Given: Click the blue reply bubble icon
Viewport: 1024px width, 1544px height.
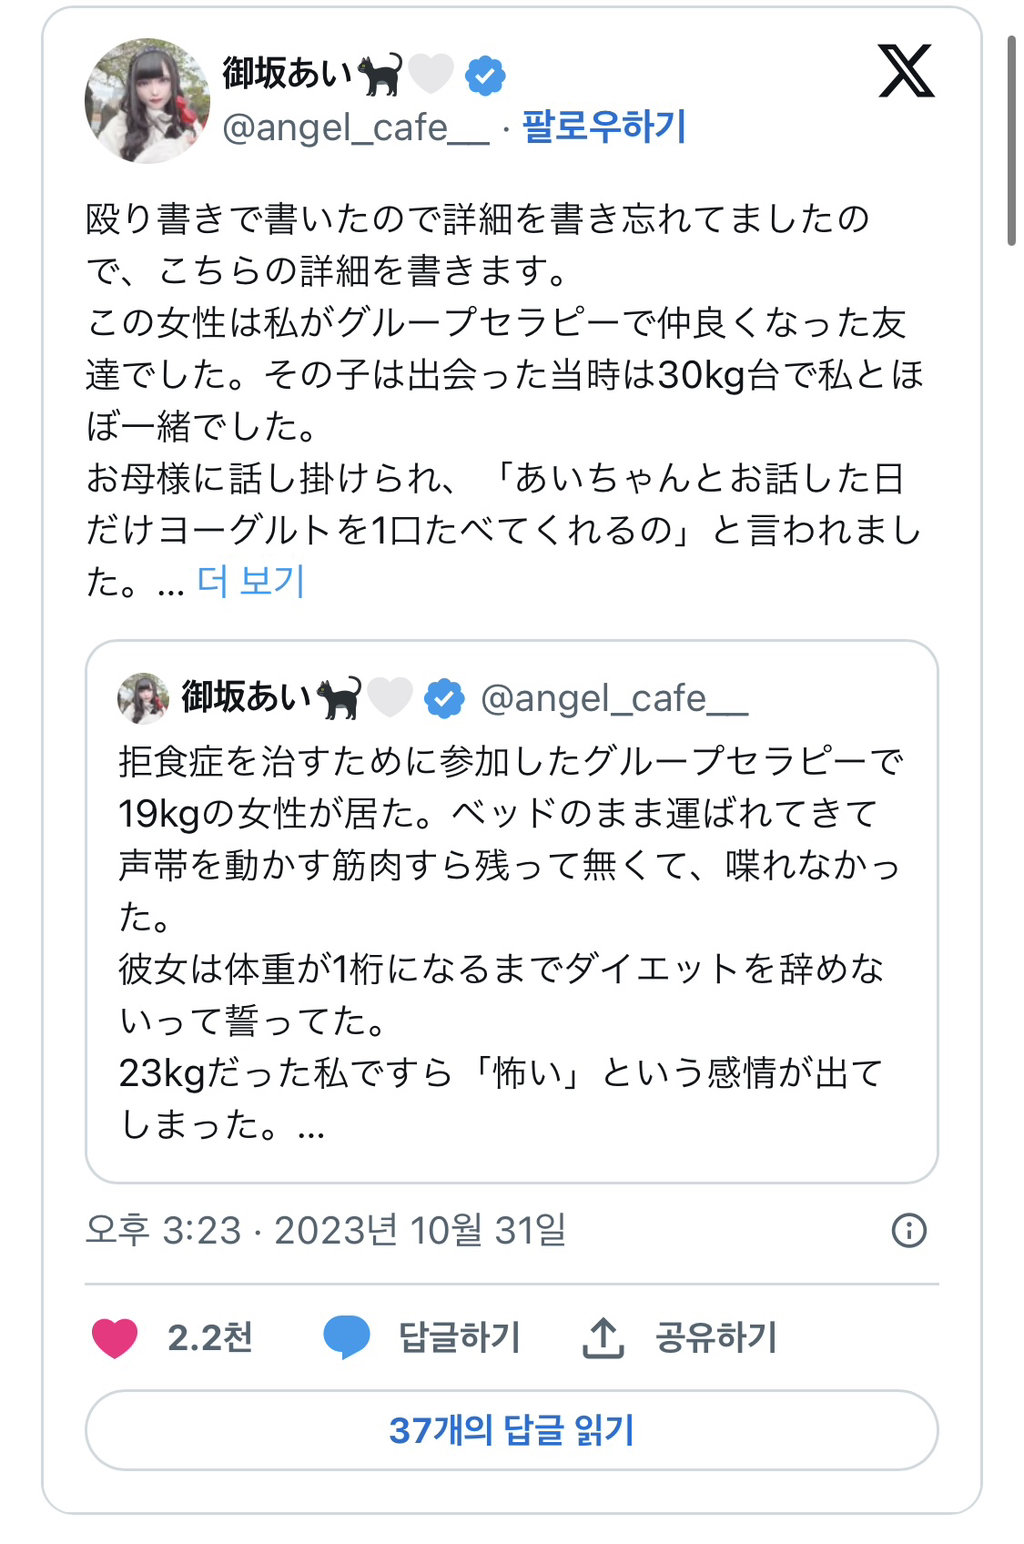Looking at the screenshot, I should coord(346,1338).
